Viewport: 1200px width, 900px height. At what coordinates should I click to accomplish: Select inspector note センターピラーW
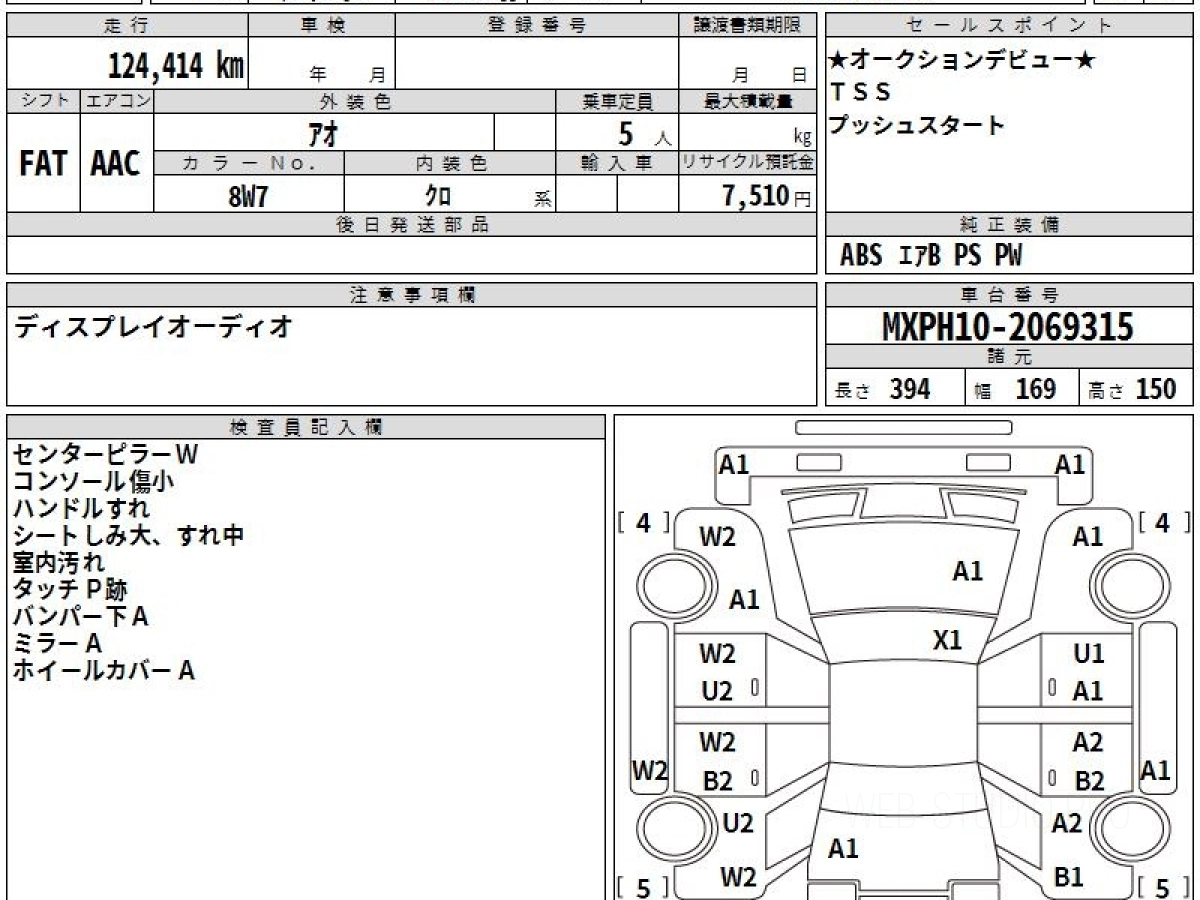pos(106,454)
